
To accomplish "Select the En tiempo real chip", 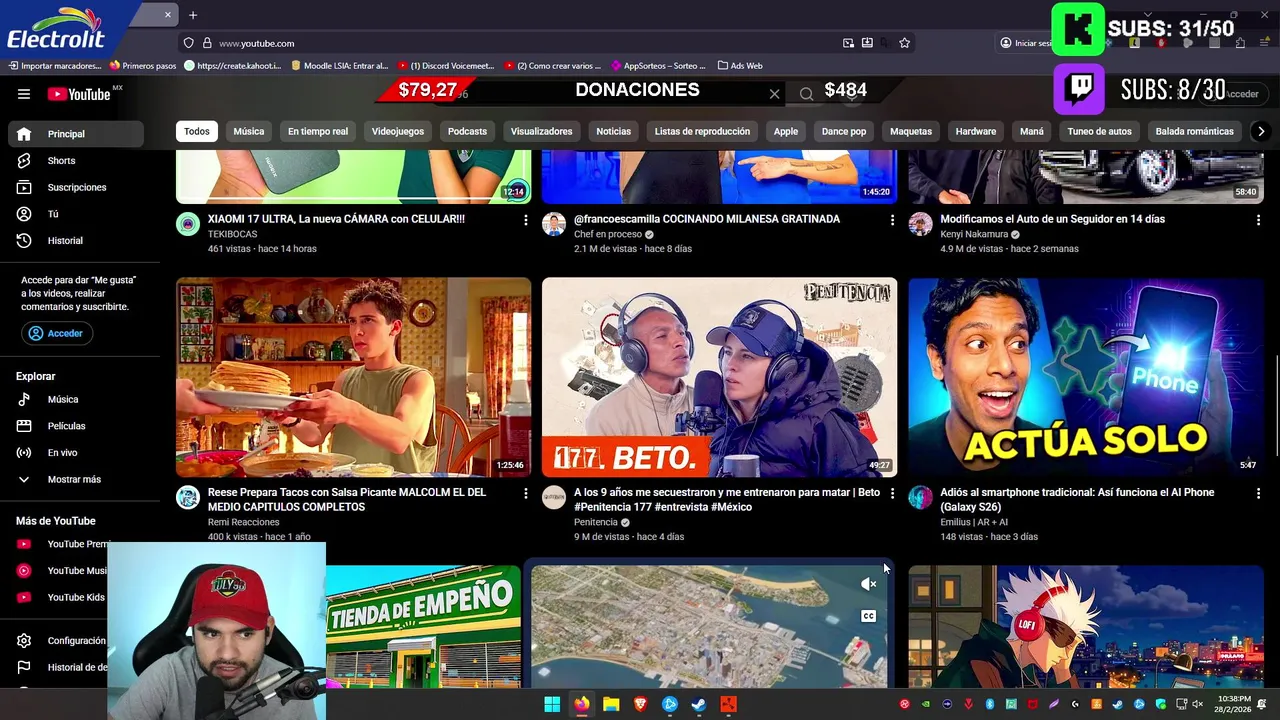I will pyautogui.click(x=318, y=131).
